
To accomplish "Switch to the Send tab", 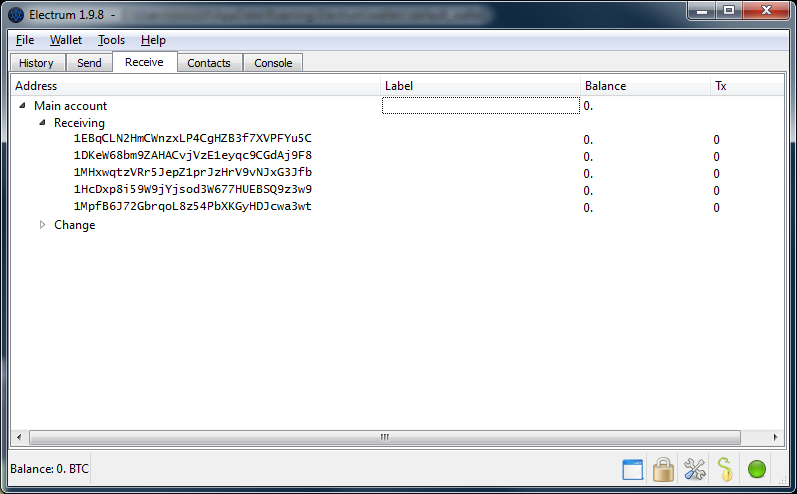I will click(89, 63).
